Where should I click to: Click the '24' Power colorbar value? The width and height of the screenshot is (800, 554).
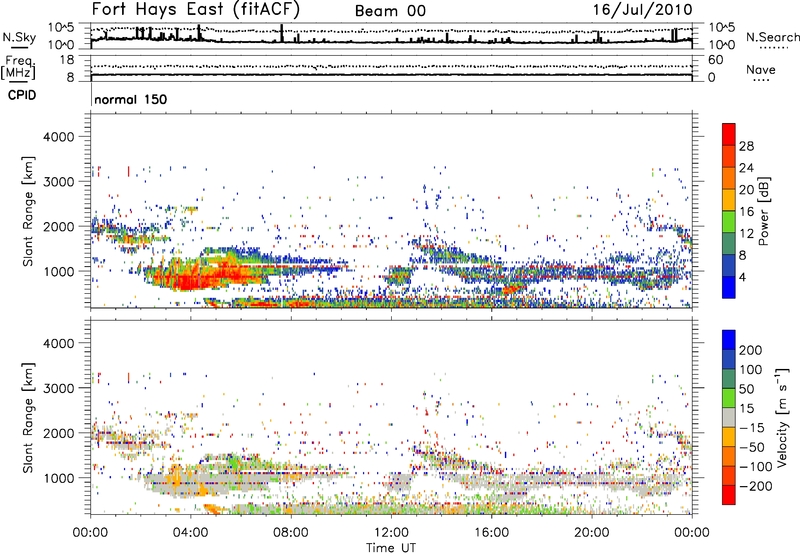(746, 168)
